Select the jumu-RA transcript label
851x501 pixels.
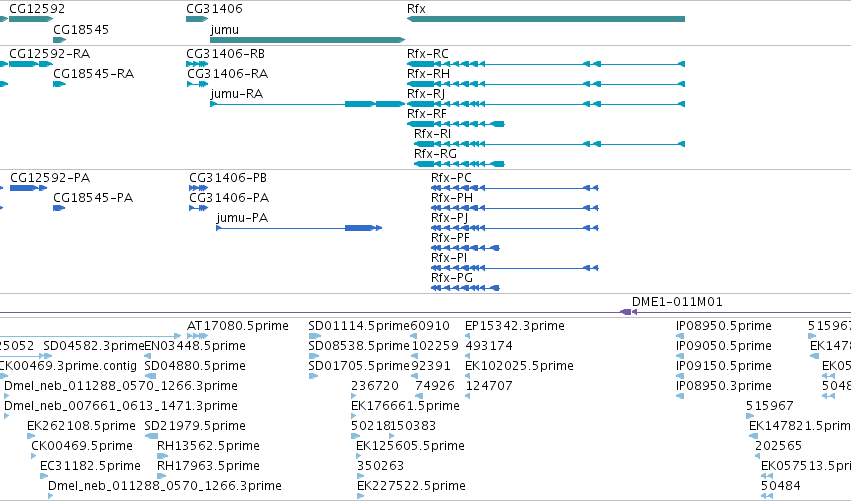[237, 94]
